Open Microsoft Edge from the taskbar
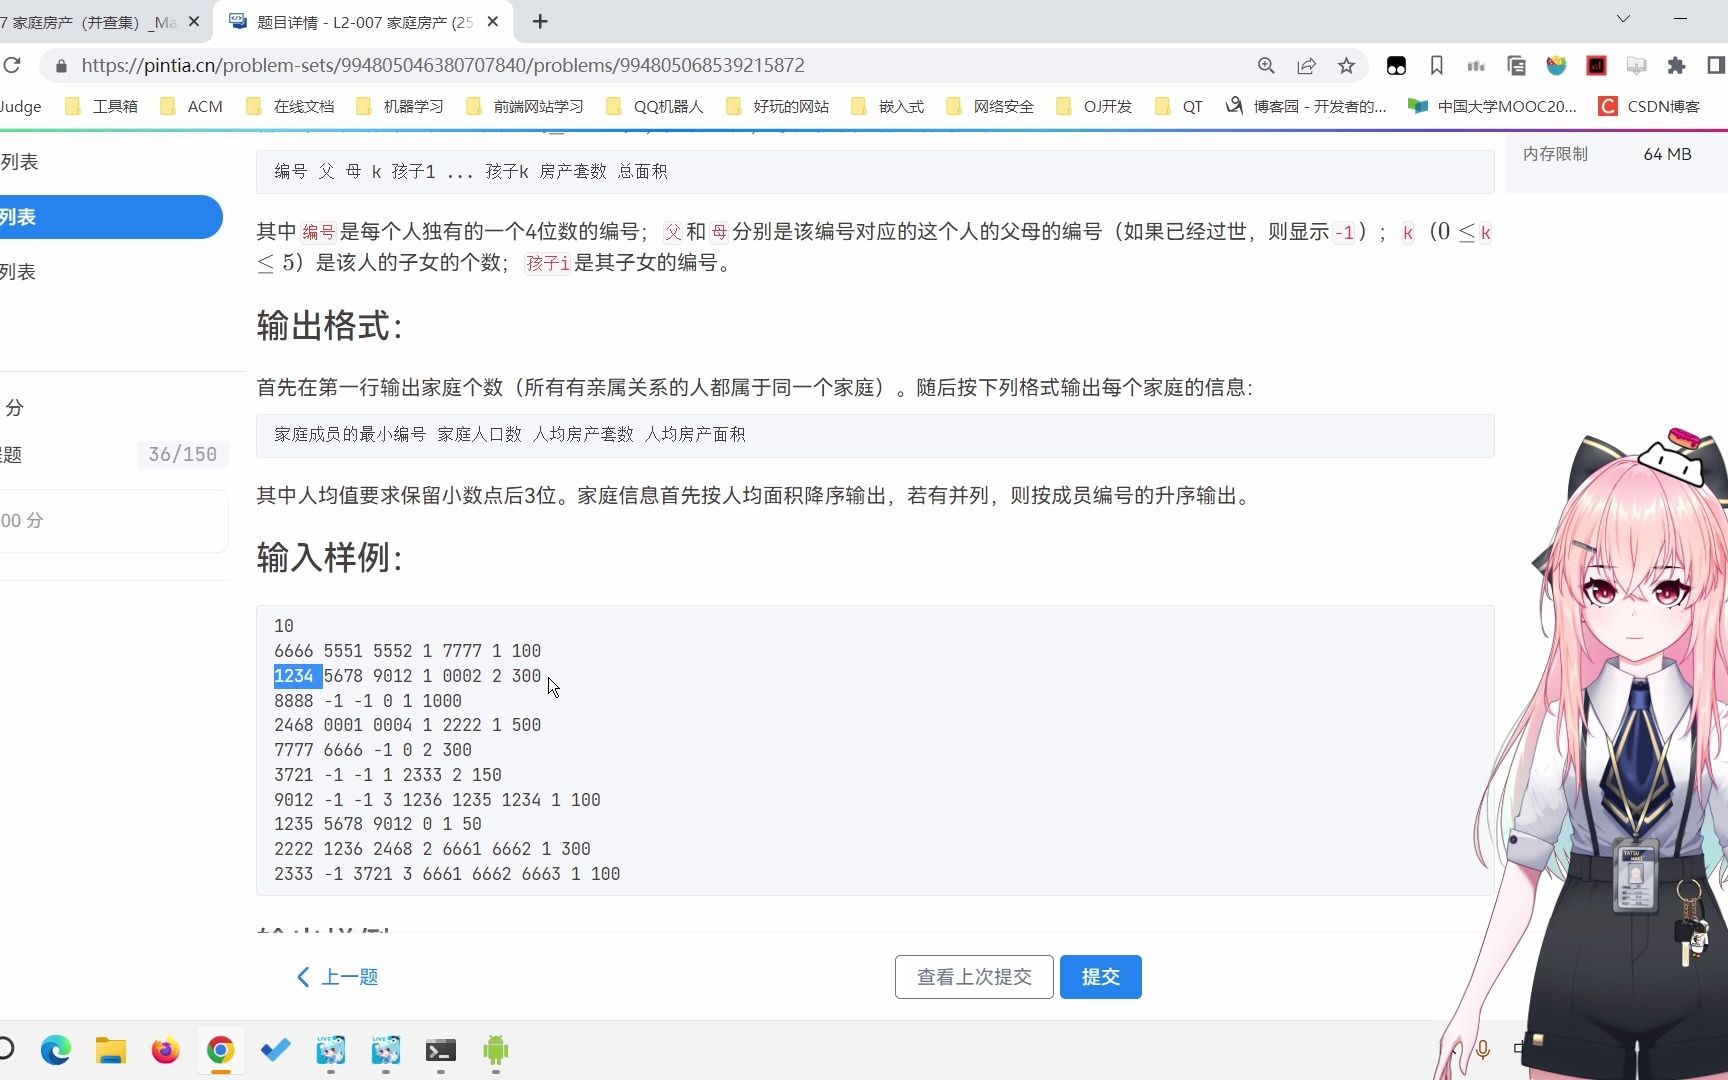Screen dimensions: 1728x1080 [56, 1050]
